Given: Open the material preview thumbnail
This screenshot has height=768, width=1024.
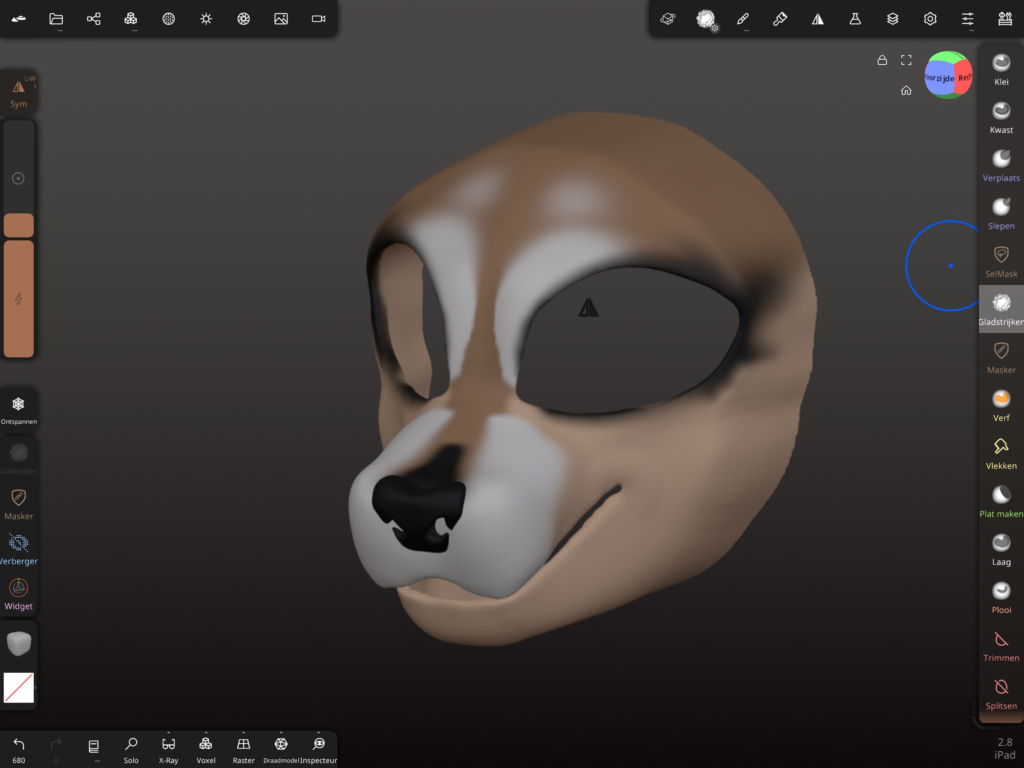Looking at the screenshot, I should [18, 643].
